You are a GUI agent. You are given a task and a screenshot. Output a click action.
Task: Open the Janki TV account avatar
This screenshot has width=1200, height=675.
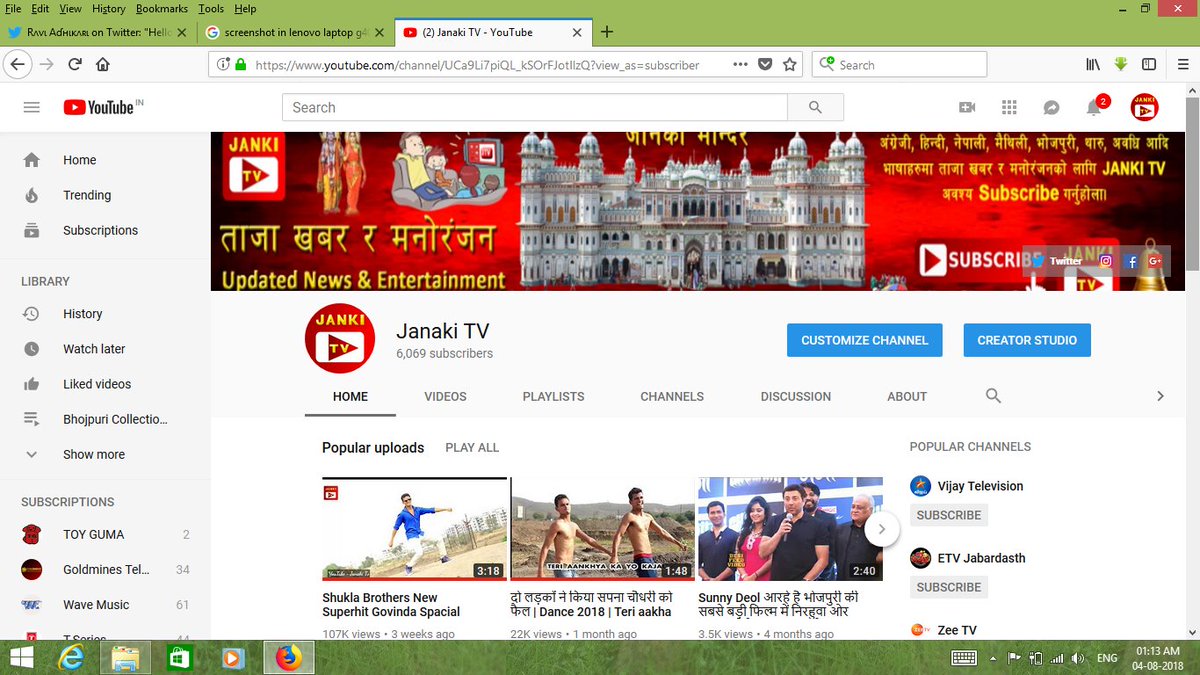point(1144,107)
